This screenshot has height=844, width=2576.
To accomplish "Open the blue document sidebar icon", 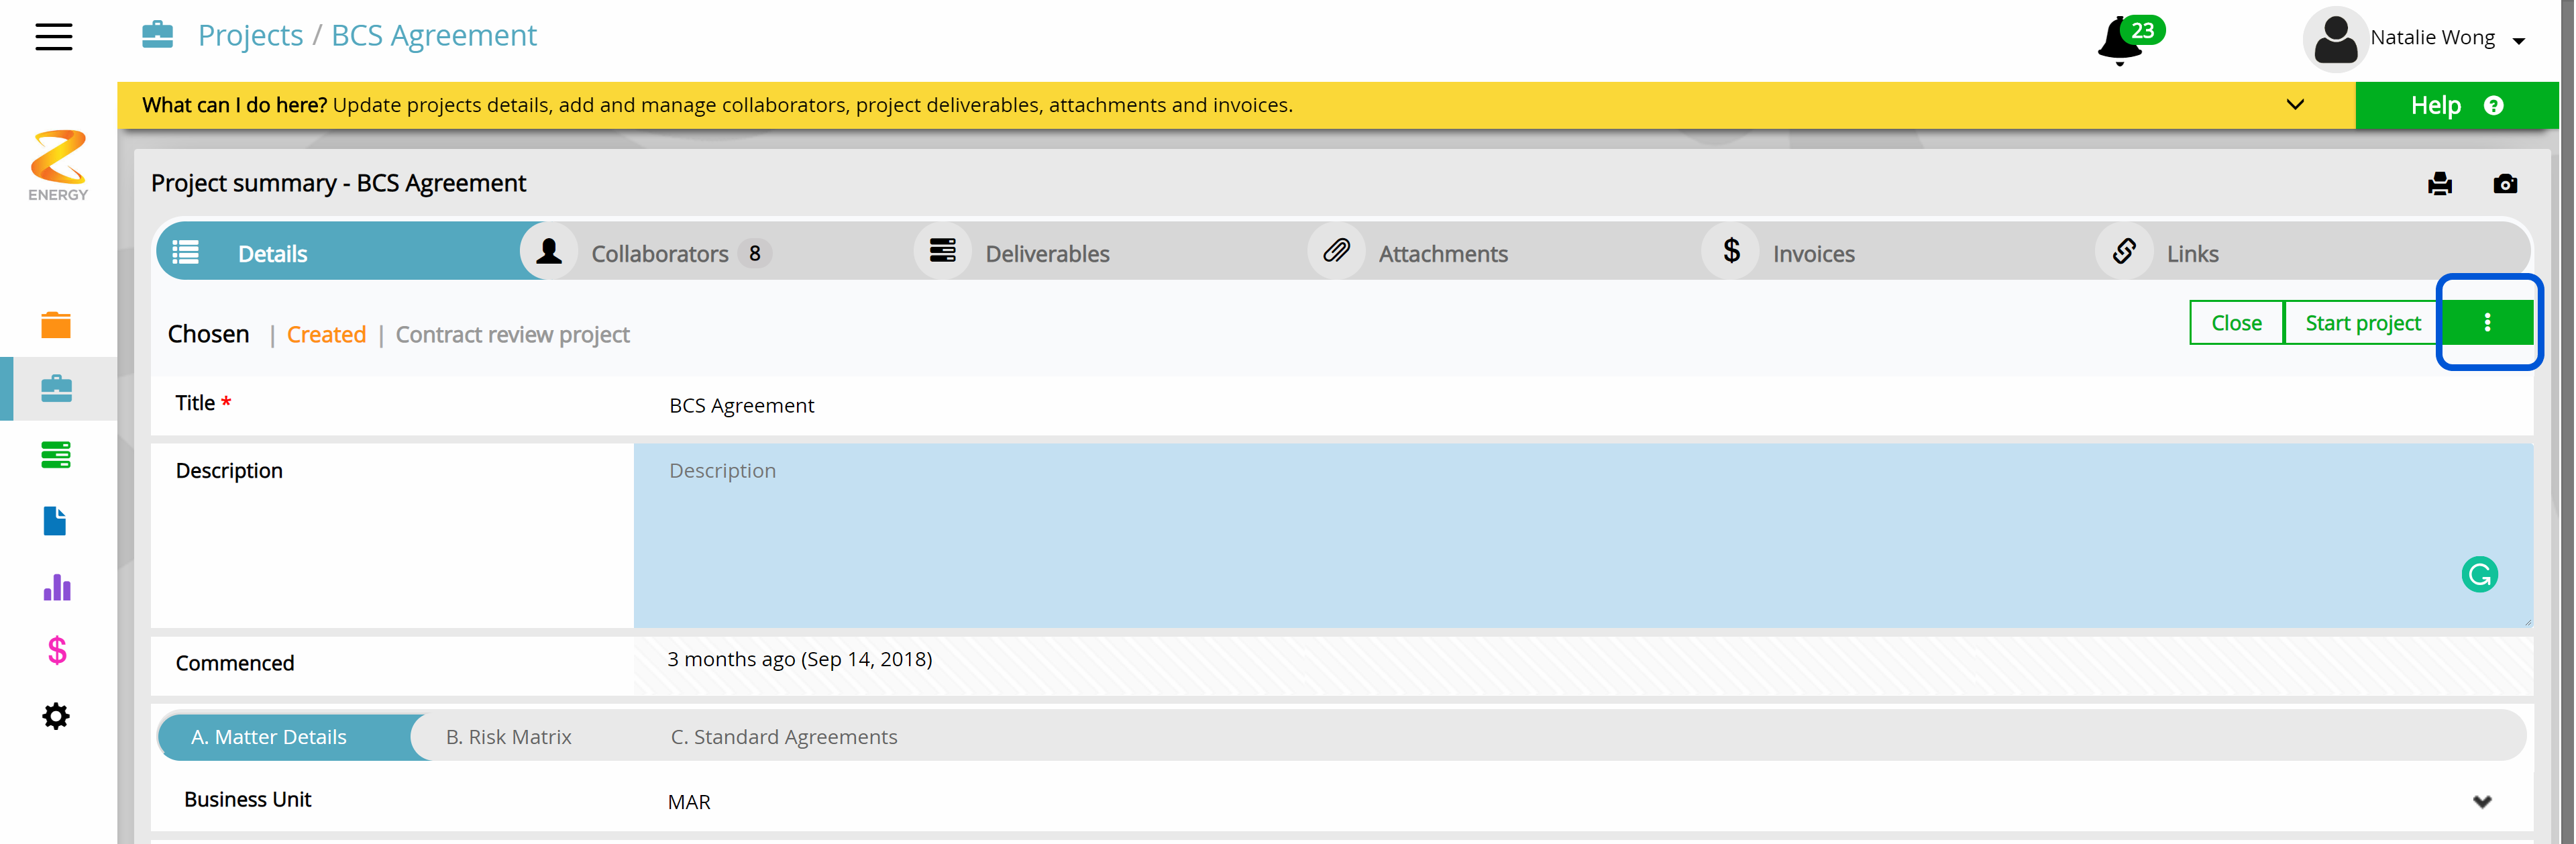I will (x=55, y=521).
